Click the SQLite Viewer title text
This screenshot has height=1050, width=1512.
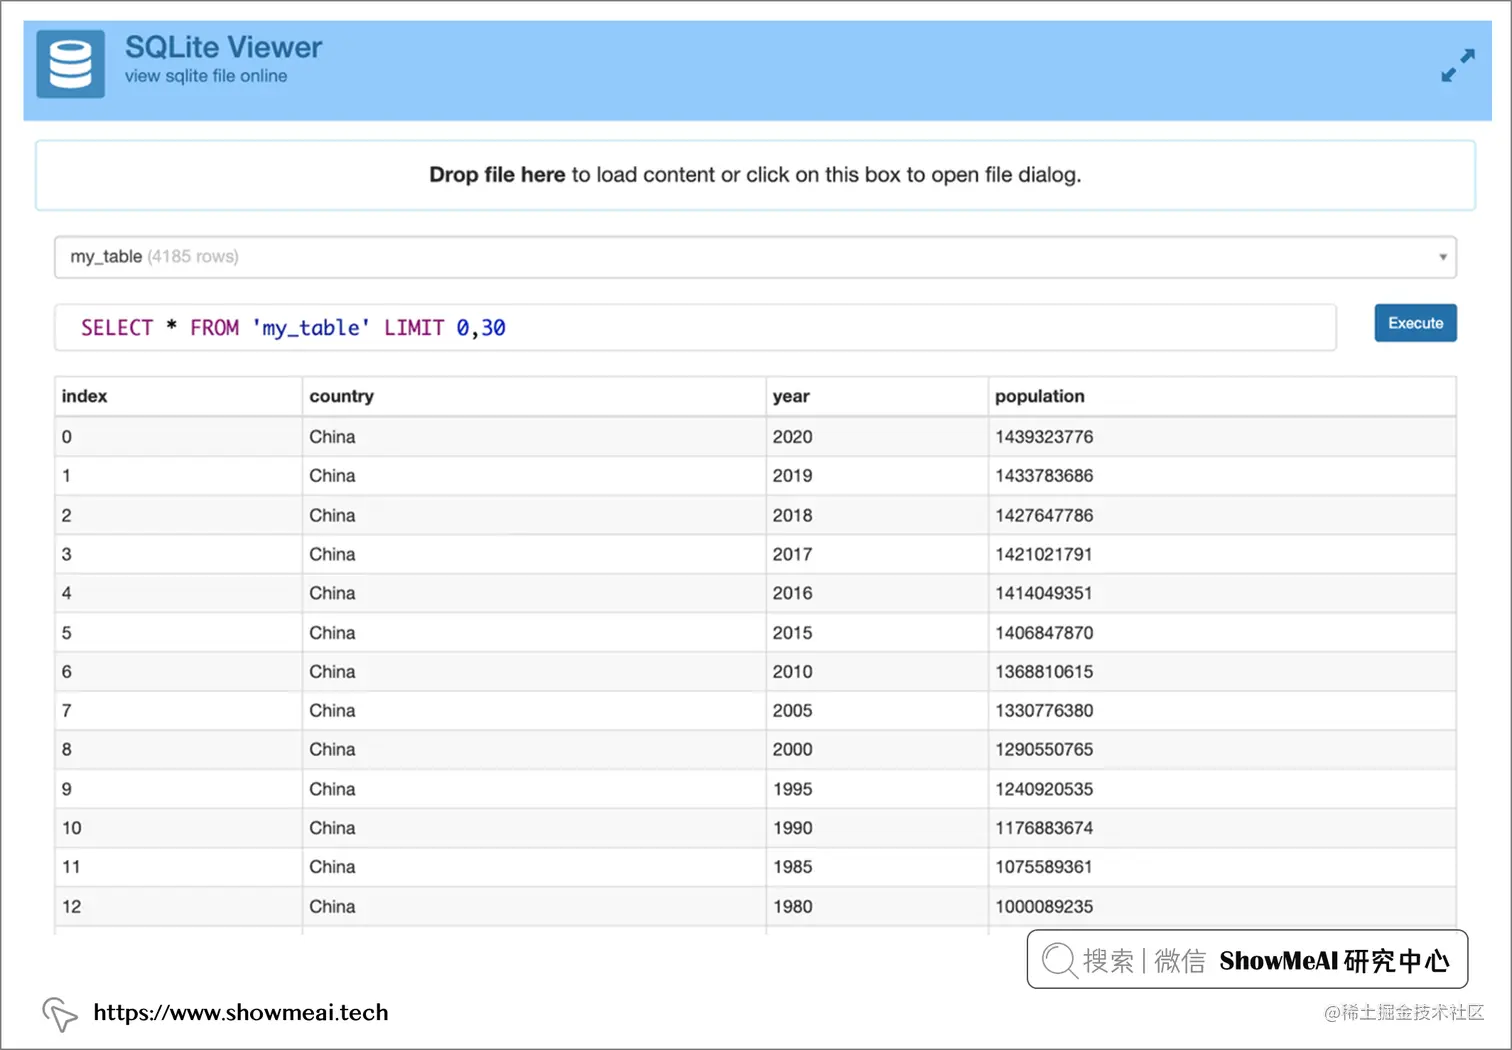(x=223, y=47)
